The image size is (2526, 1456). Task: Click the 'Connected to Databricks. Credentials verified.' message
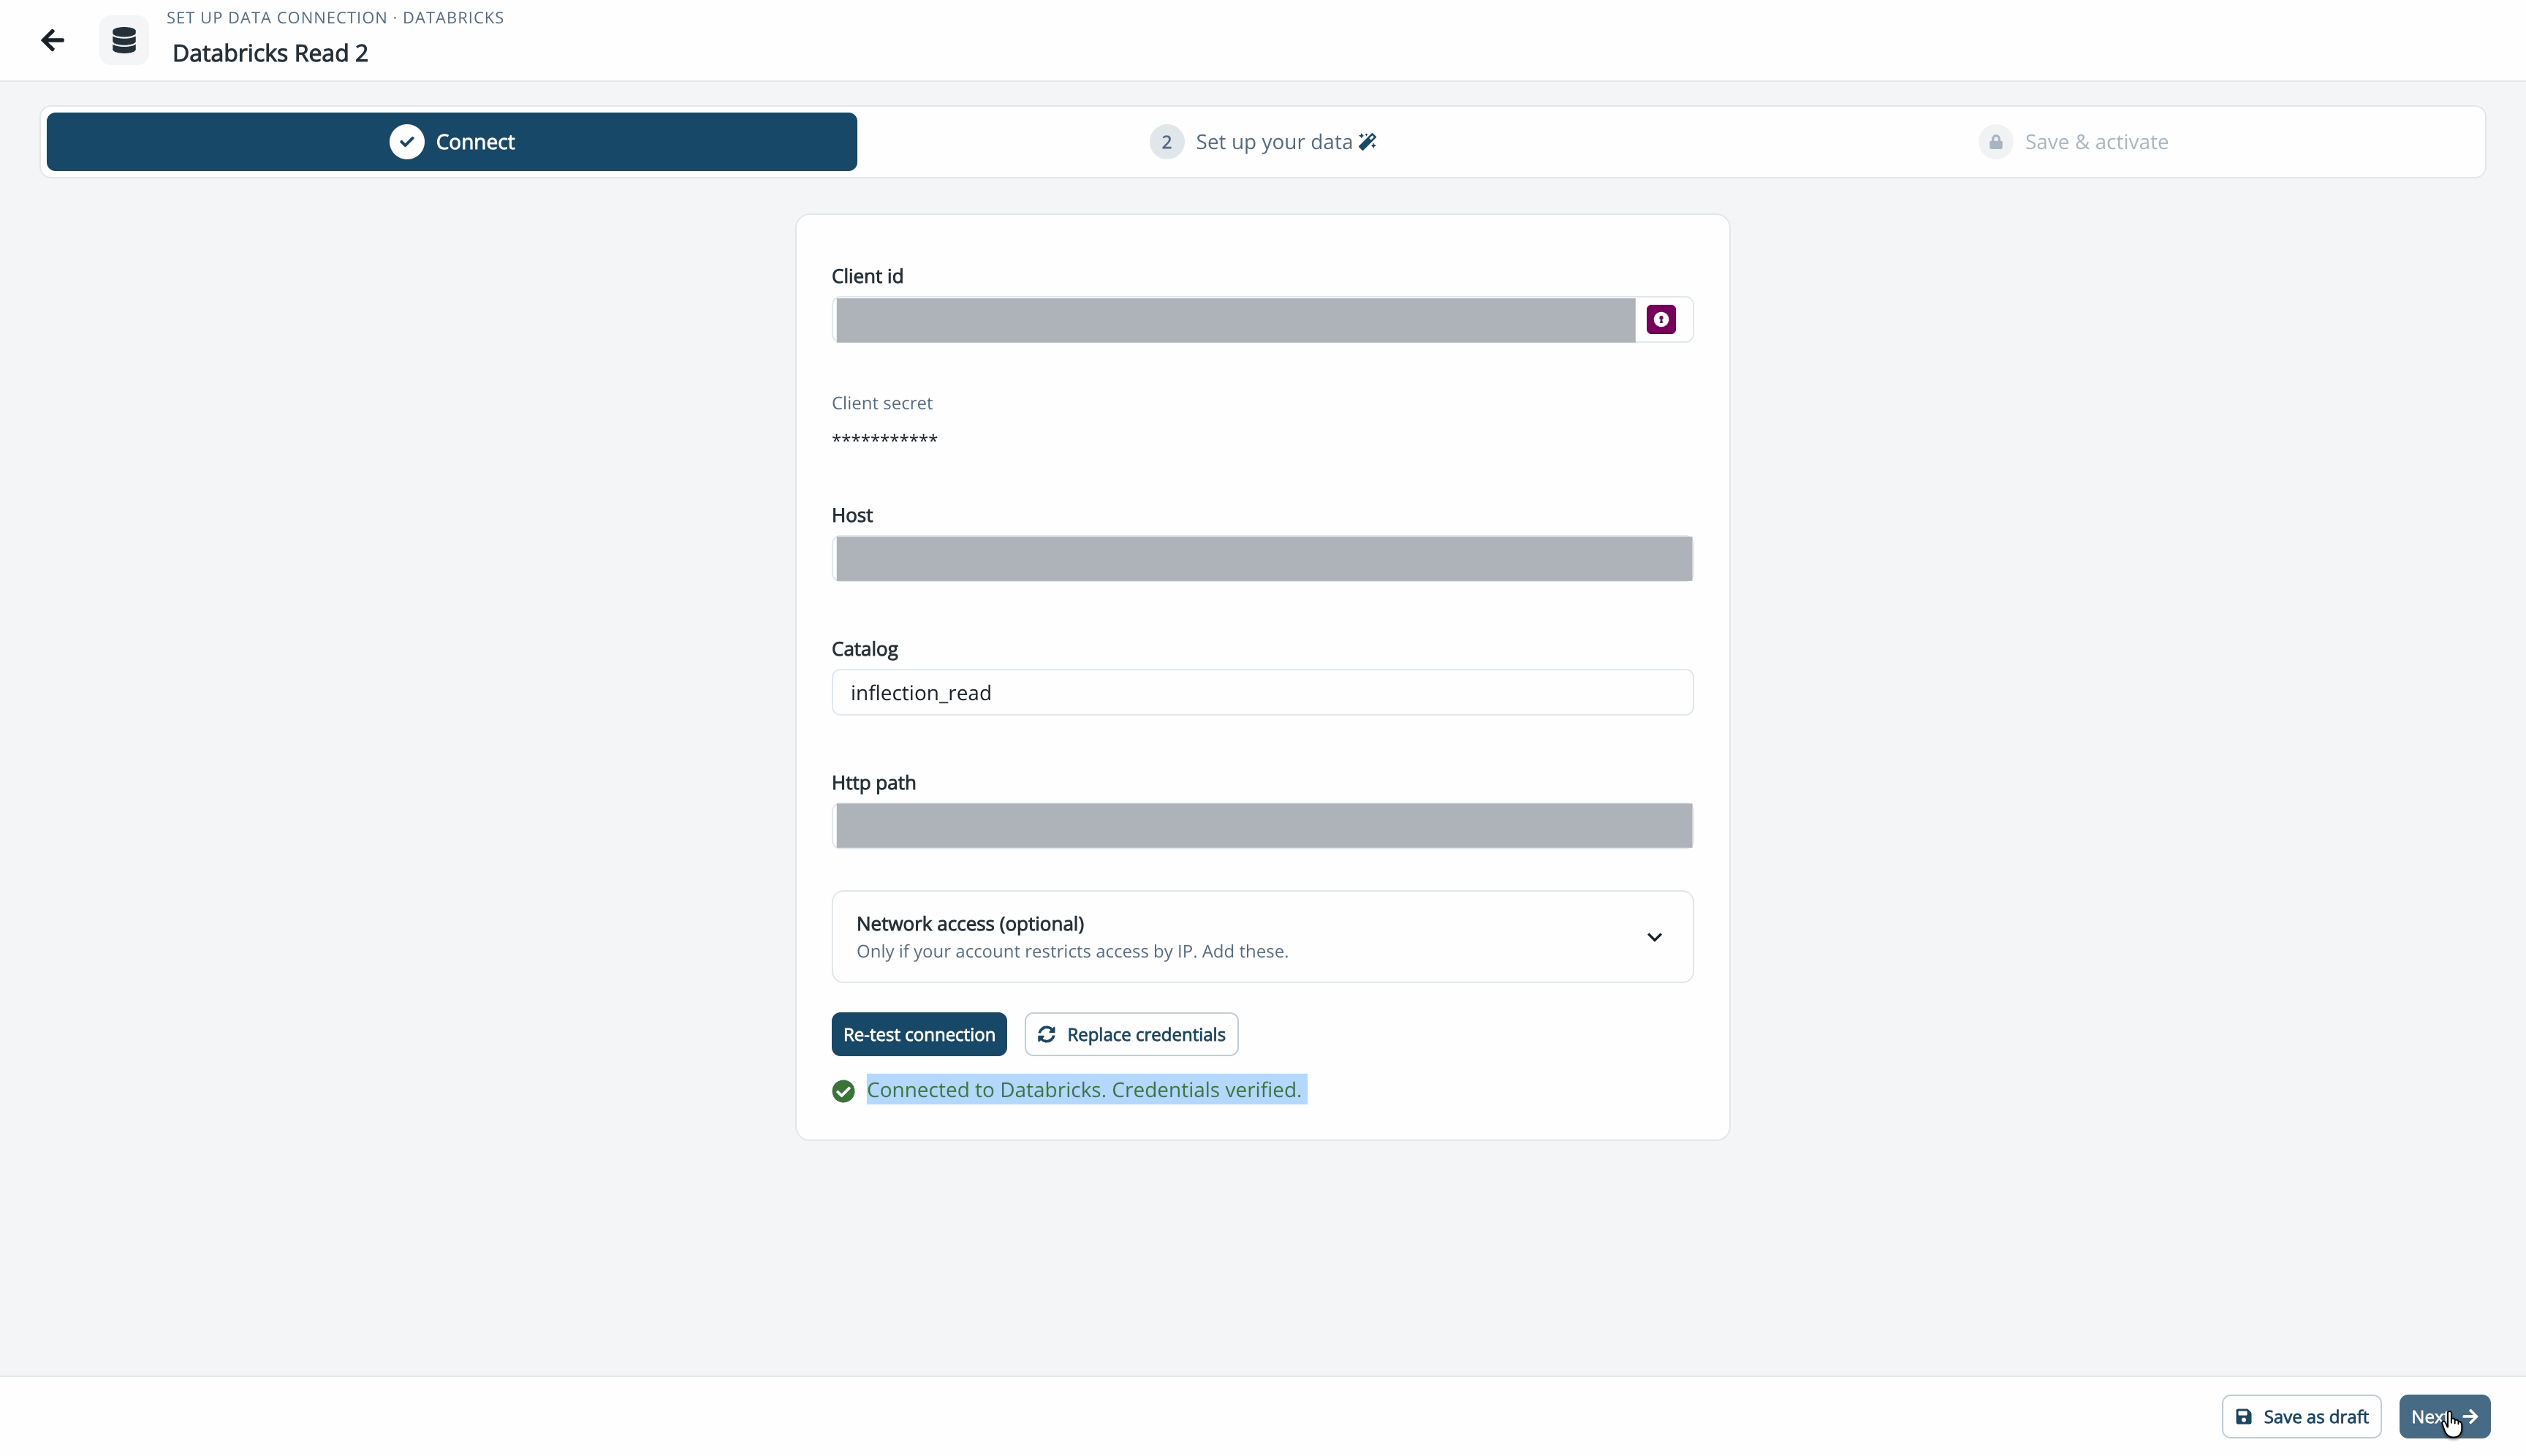point(1084,1090)
